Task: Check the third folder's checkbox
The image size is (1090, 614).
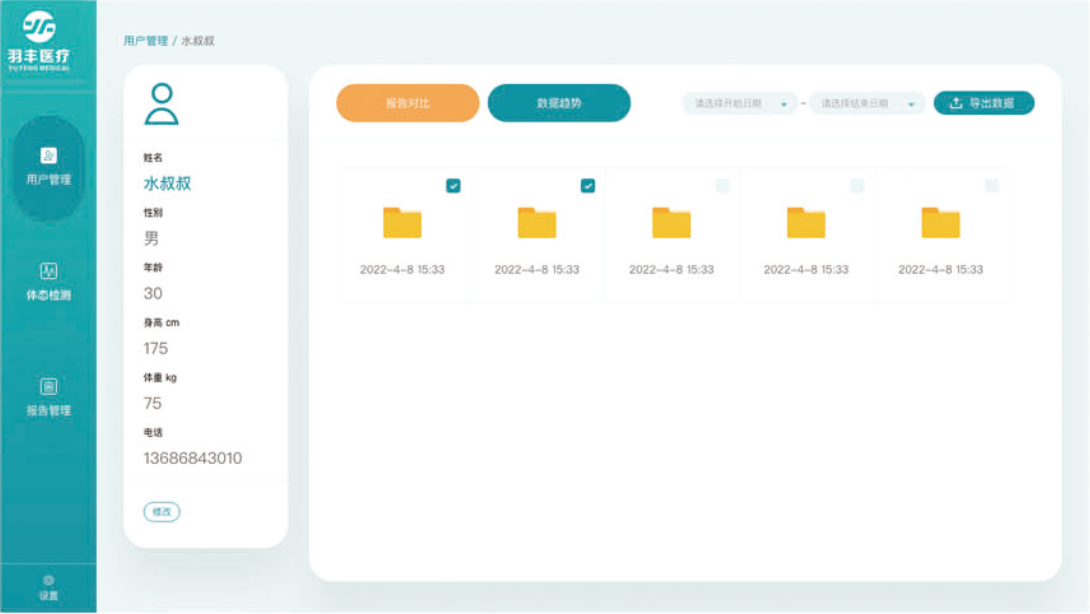Action: (x=722, y=186)
